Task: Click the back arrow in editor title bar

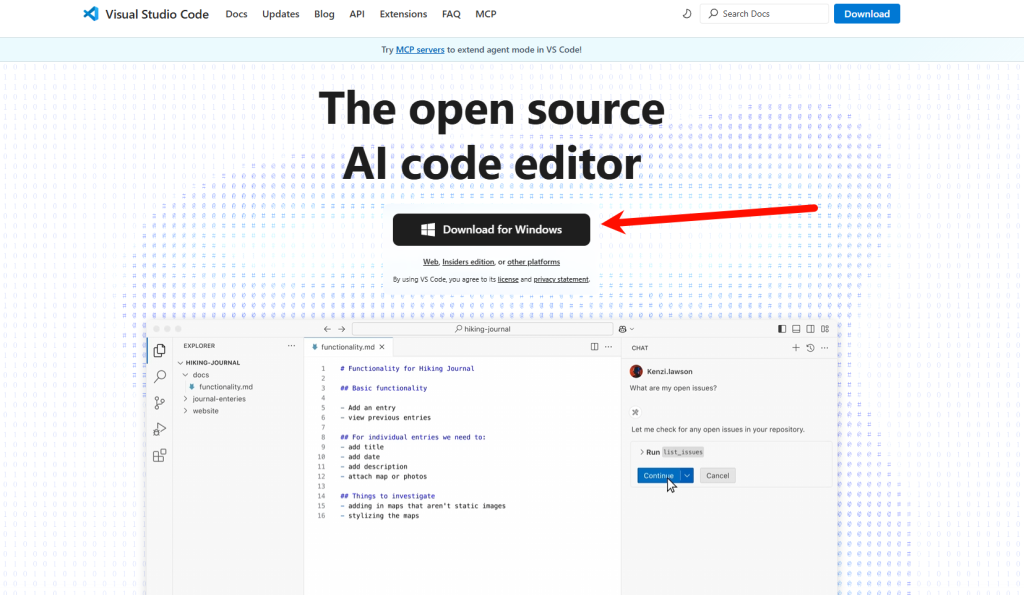Action: (x=327, y=329)
